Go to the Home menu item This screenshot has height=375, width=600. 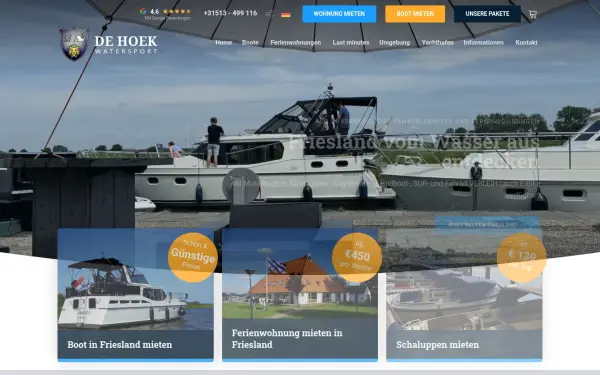(x=223, y=42)
